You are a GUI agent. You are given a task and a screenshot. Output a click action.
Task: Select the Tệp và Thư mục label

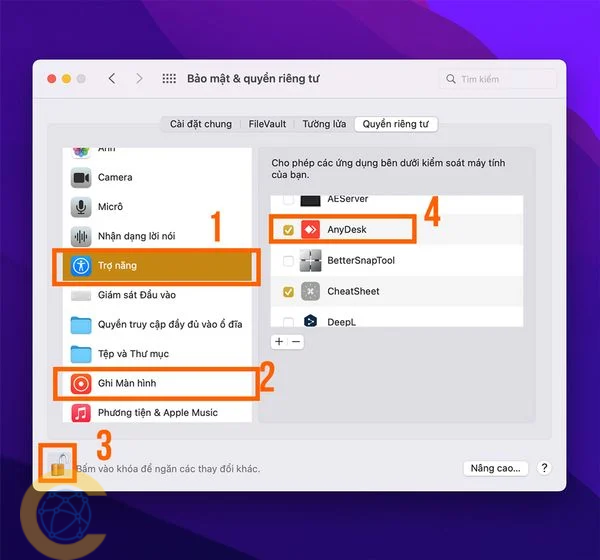pyautogui.click(x=133, y=354)
